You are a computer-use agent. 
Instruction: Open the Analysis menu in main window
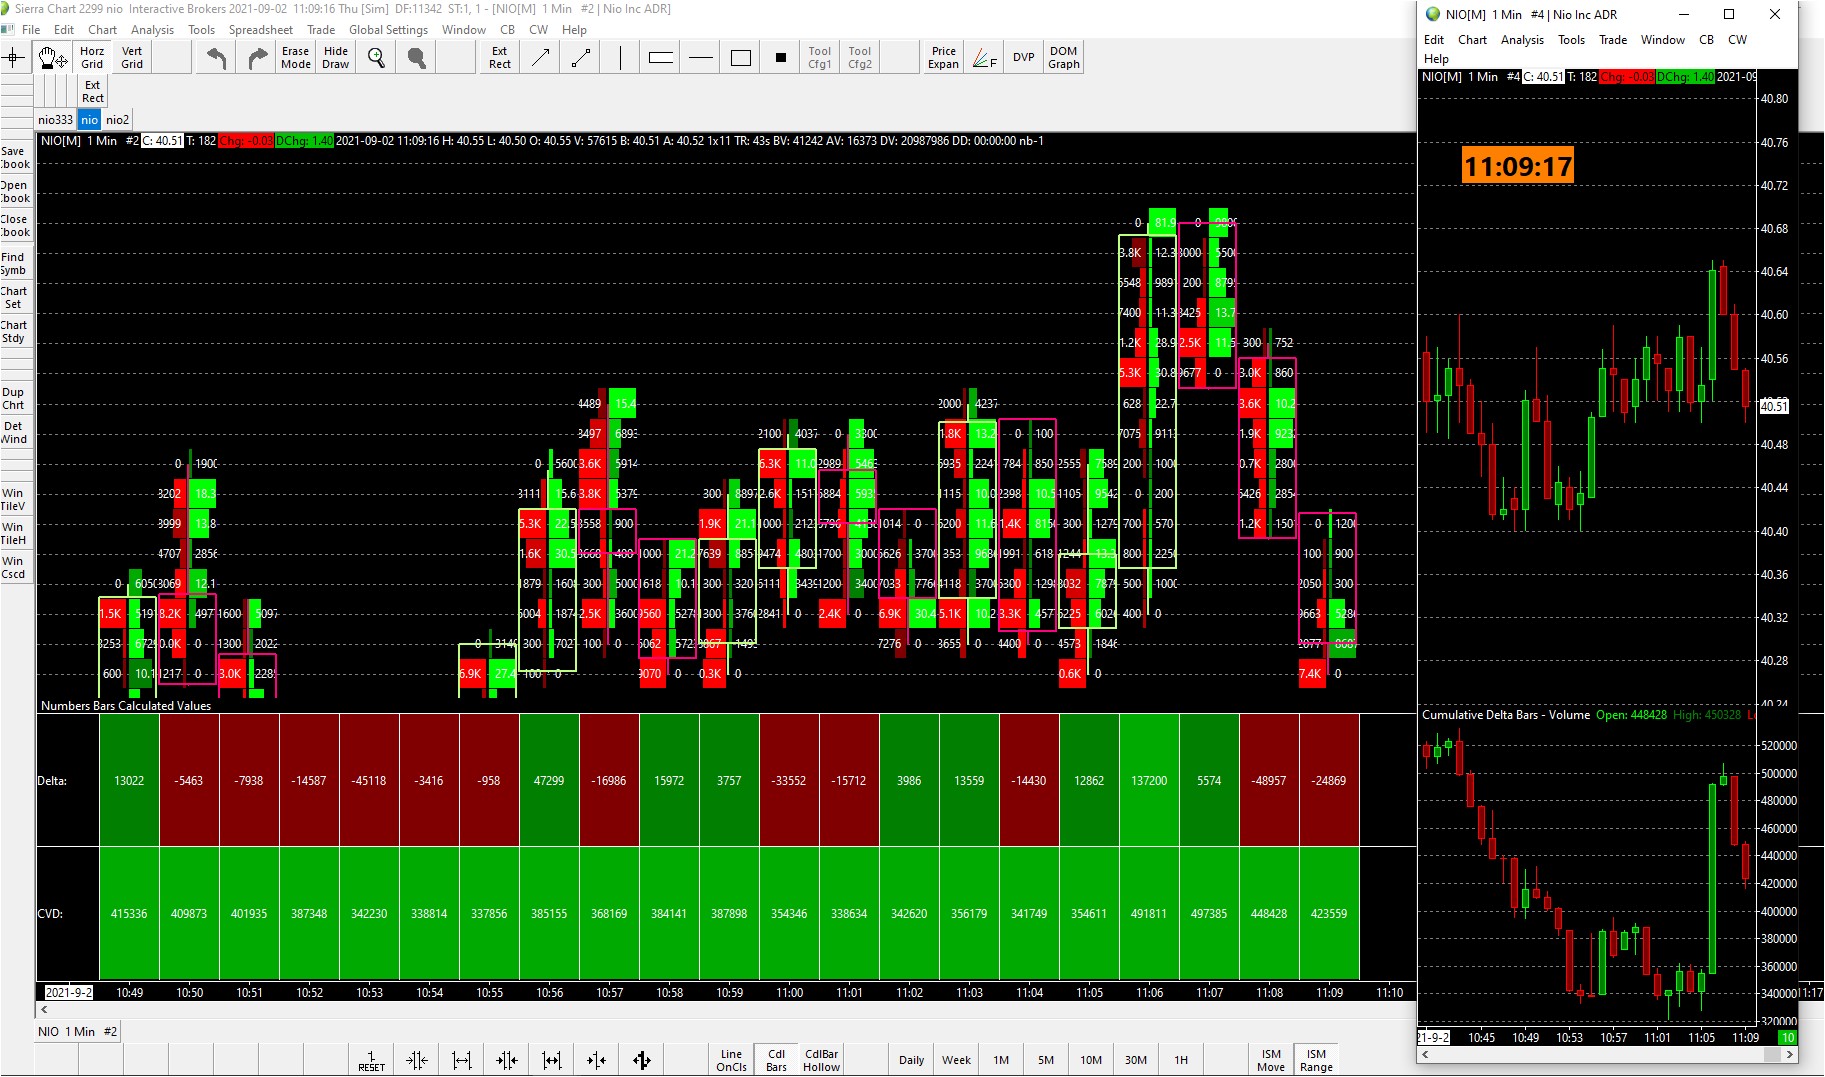pyautogui.click(x=152, y=30)
